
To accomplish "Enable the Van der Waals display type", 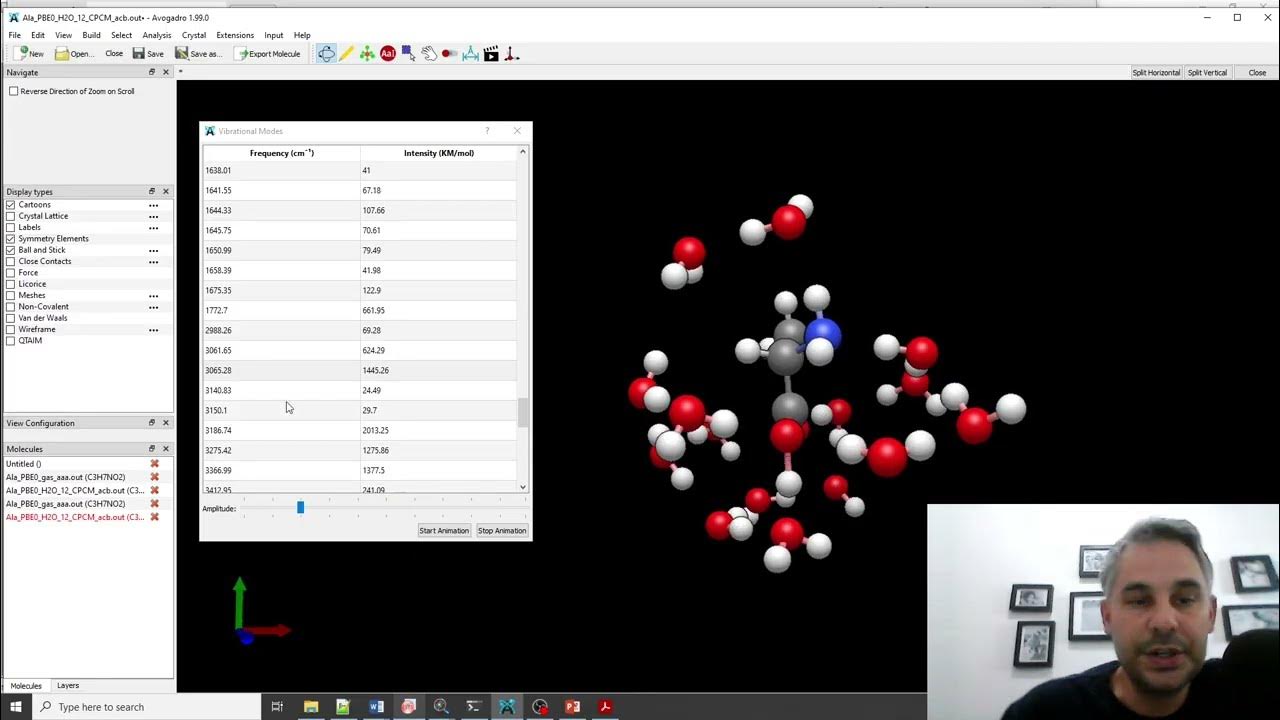I will [8, 318].
